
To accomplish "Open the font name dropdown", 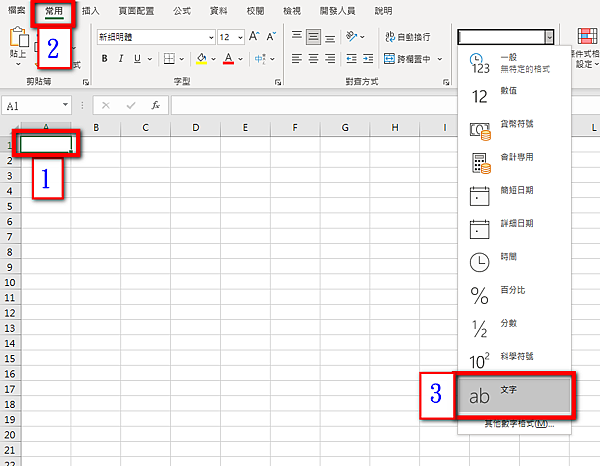I will click(x=211, y=37).
